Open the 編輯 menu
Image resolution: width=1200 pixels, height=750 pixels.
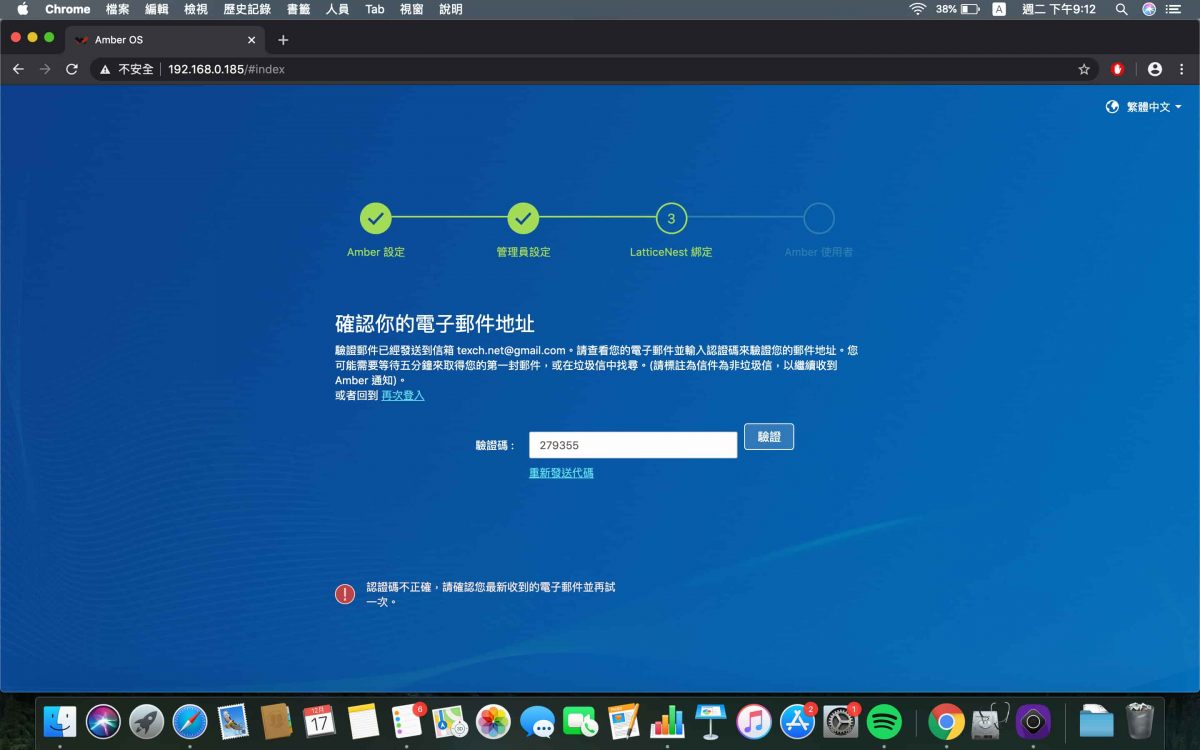[x=157, y=9]
